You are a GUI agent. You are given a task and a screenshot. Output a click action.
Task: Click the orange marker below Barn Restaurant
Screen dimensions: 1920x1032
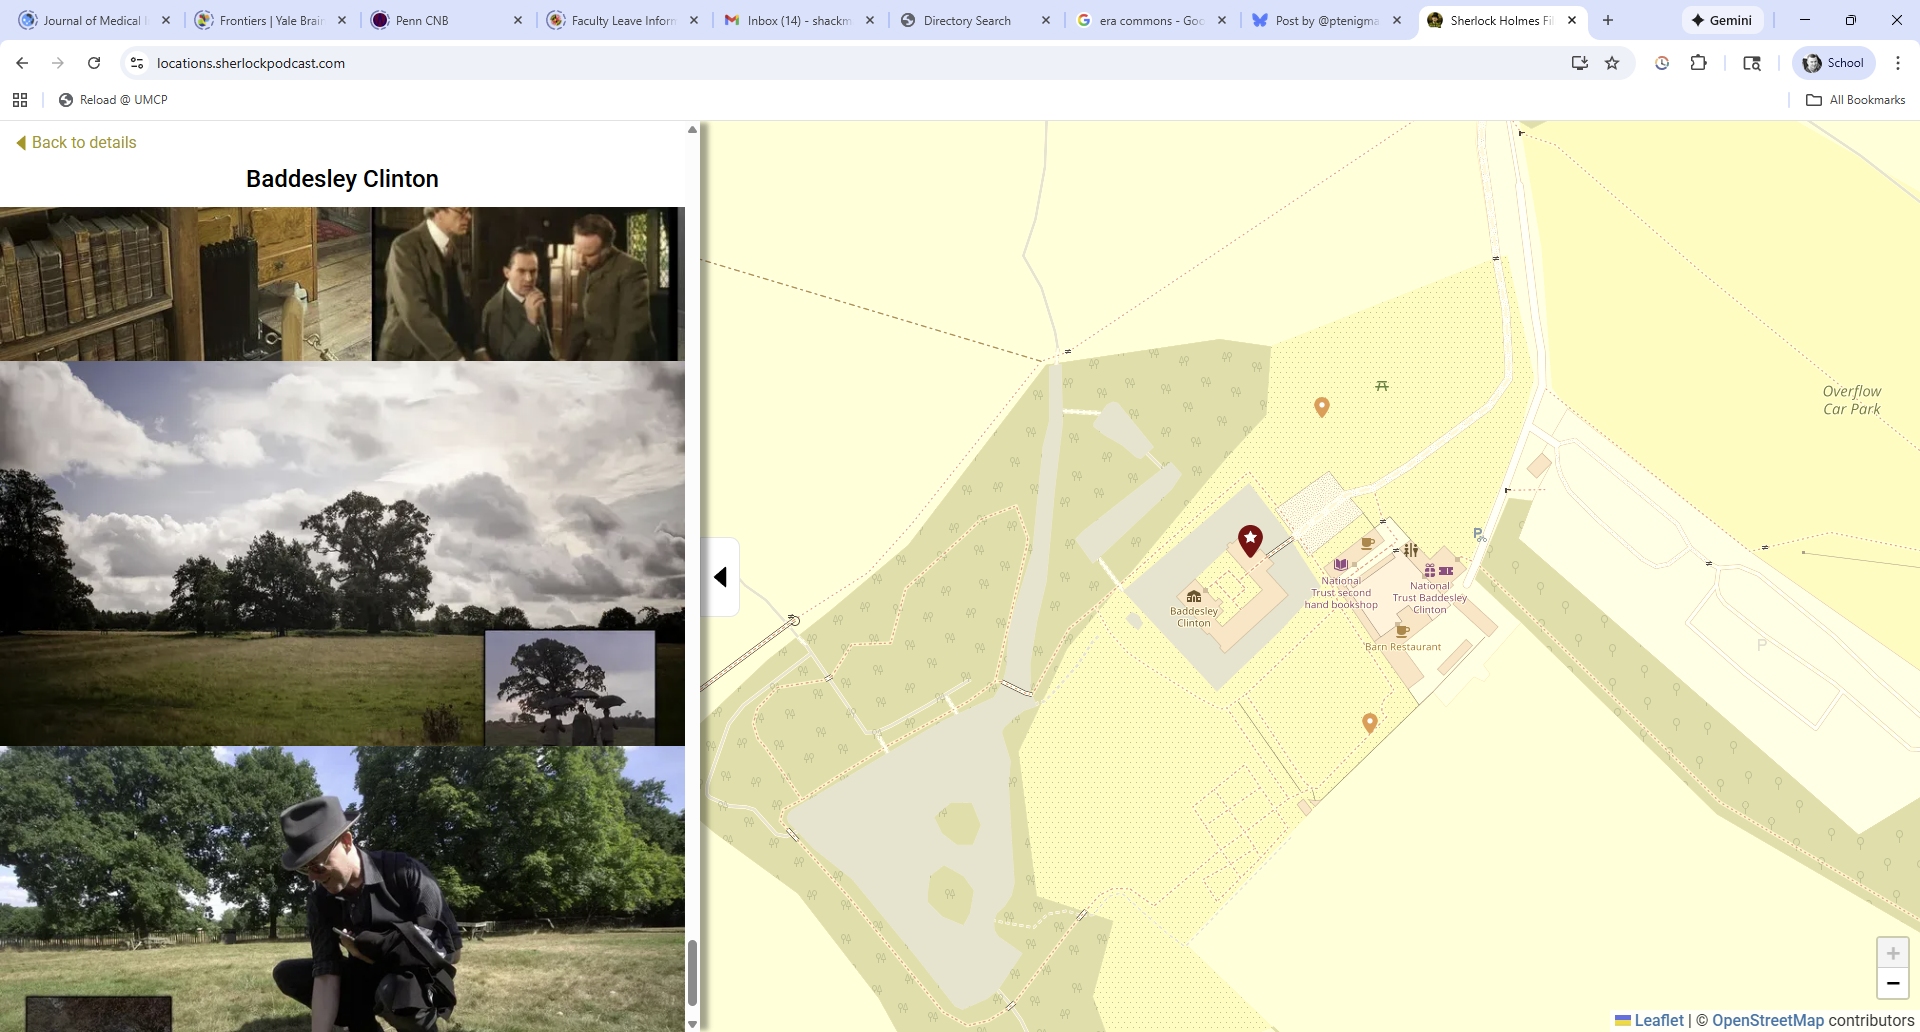tap(1370, 722)
